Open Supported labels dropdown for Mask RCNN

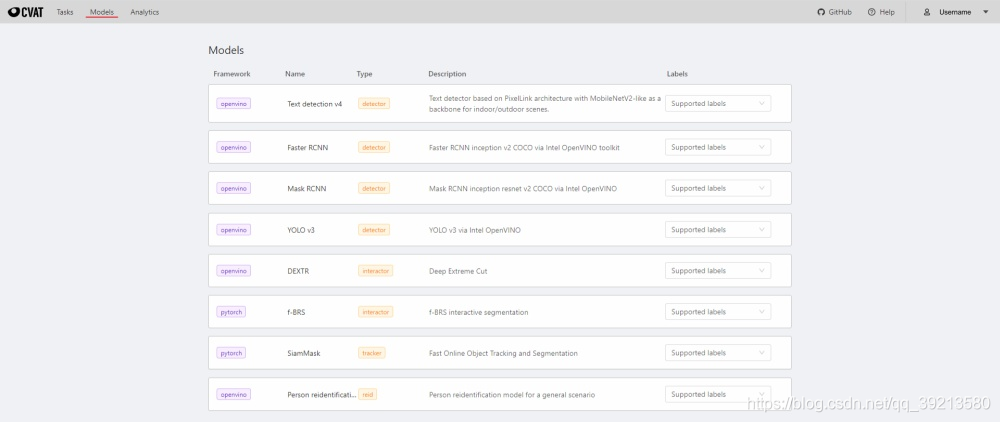click(717, 188)
